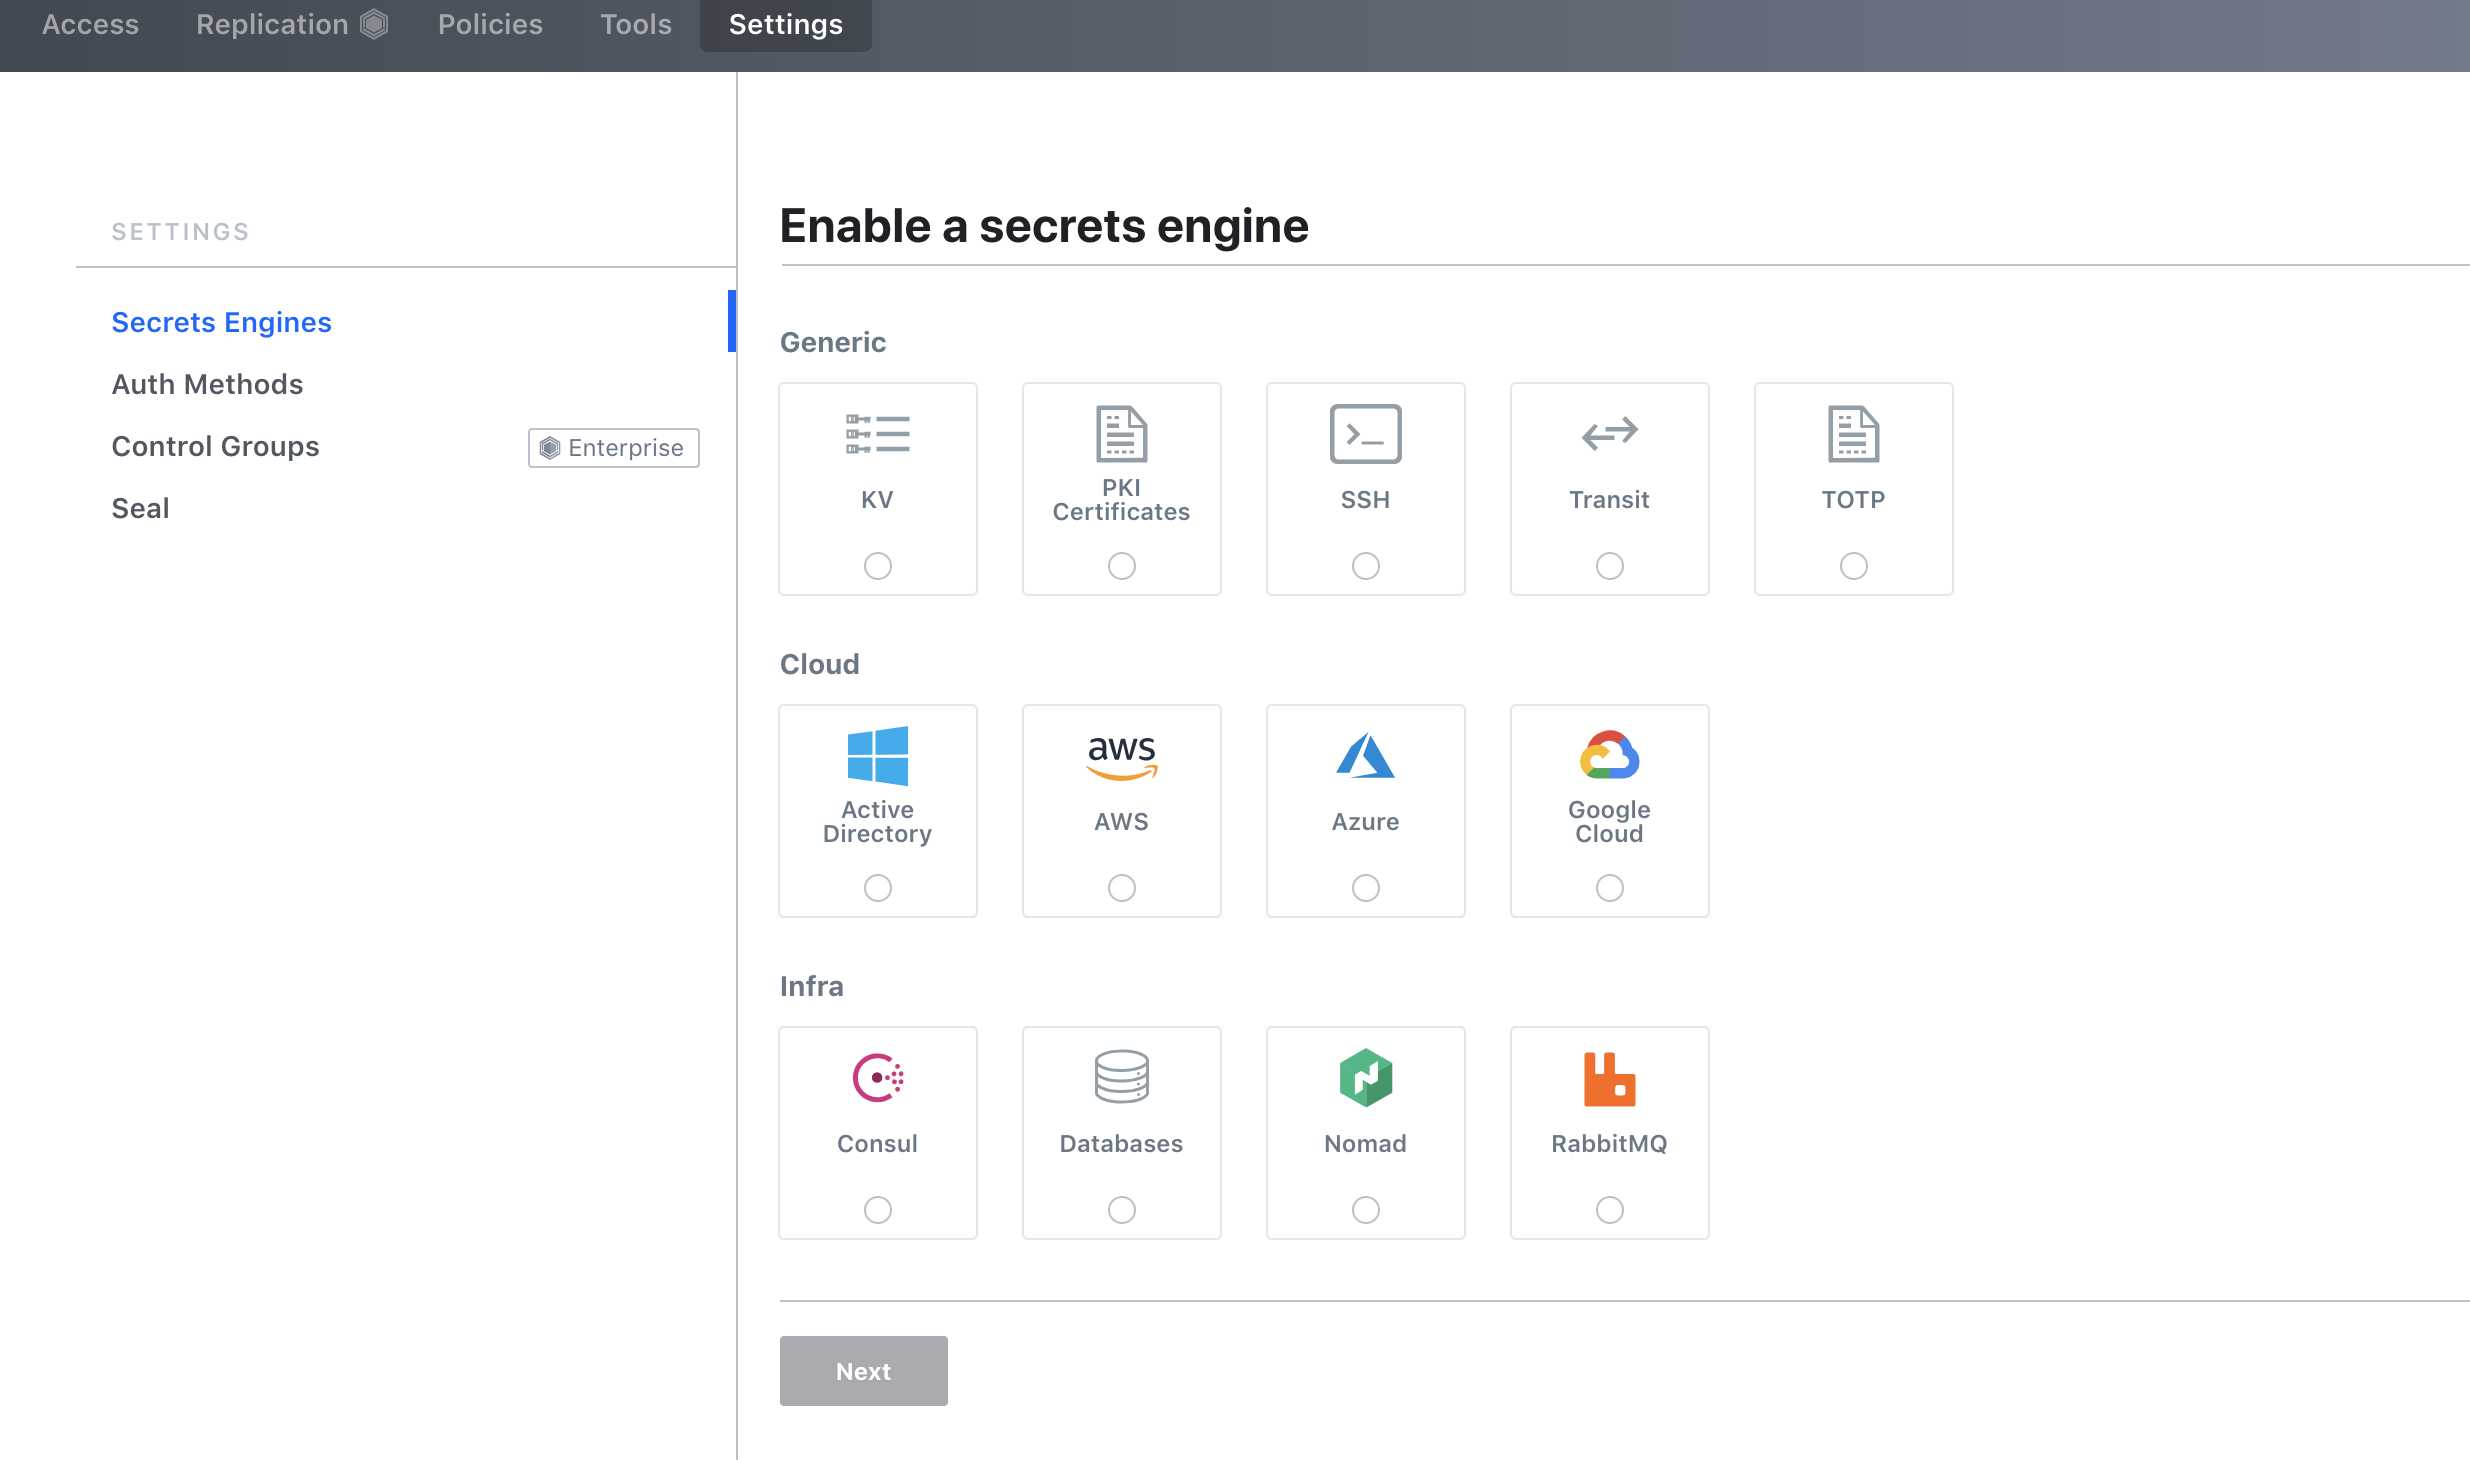The width and height of the screenshot is (2470, 1460).
Task: Click the SSH terminal icon
Action: pyautogui.click(x=1366, y=434)
